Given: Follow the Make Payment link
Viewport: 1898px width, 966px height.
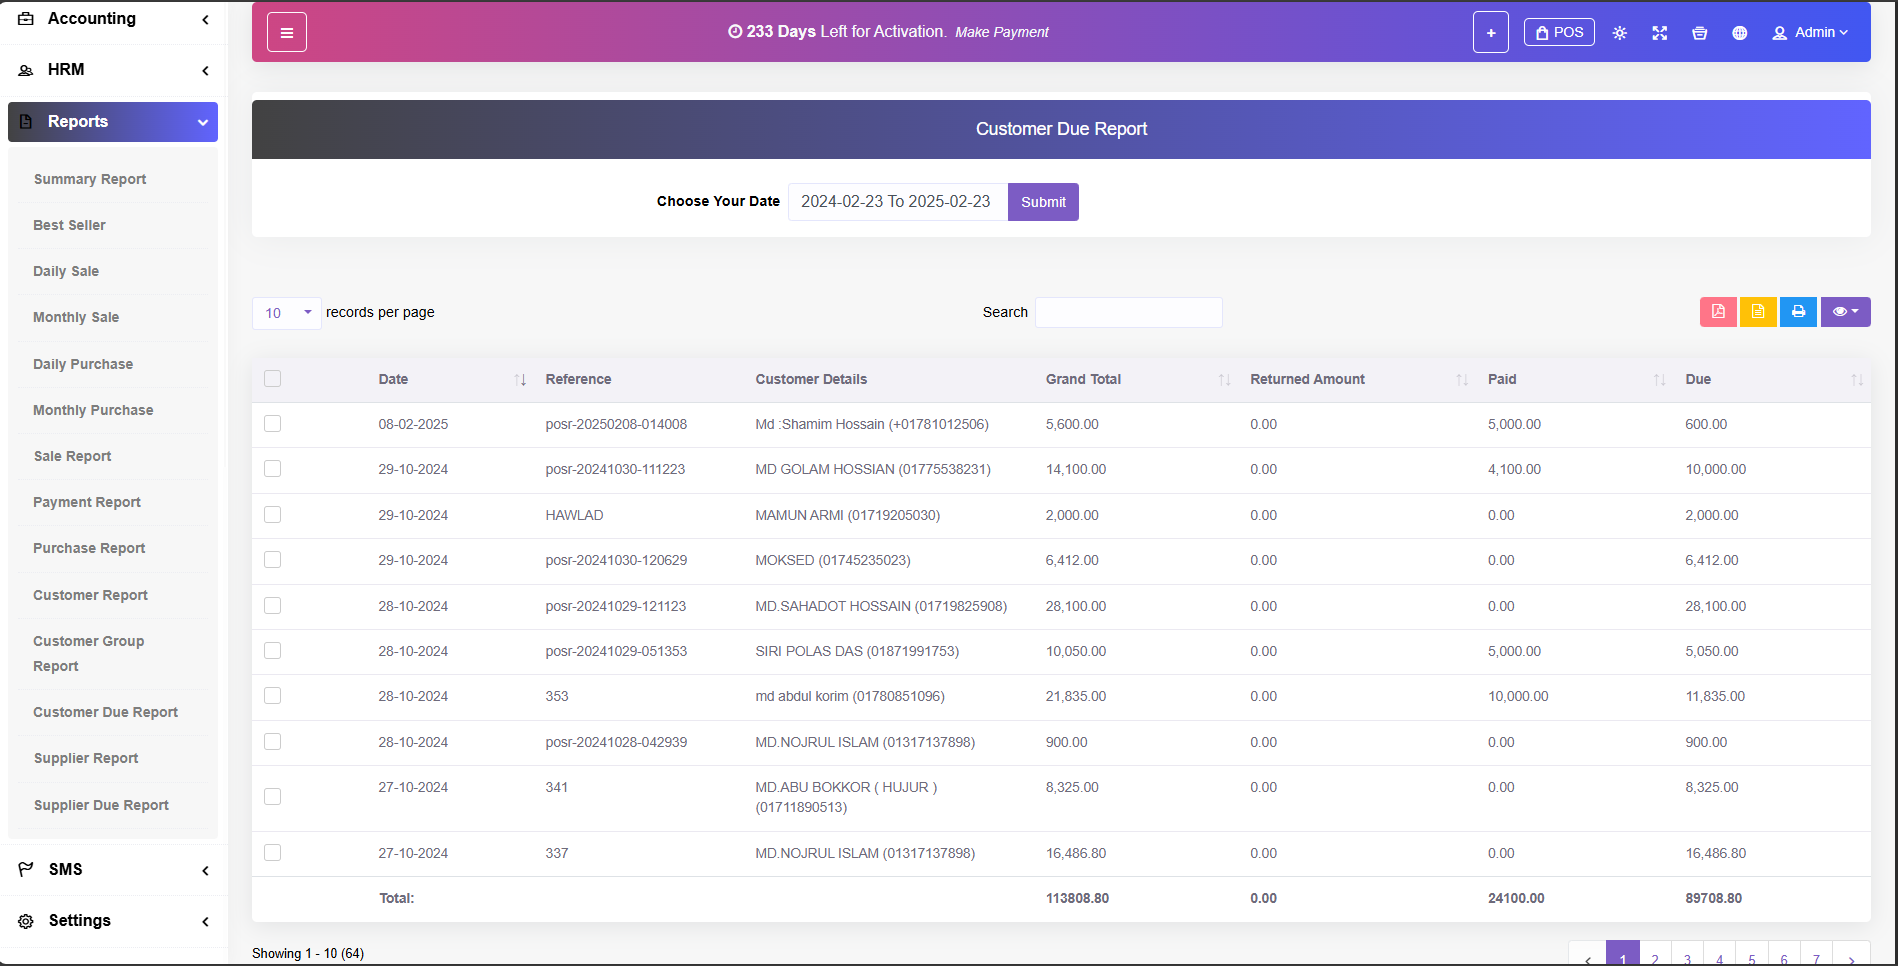Looking at the screenshot, I should [1001, 33].
